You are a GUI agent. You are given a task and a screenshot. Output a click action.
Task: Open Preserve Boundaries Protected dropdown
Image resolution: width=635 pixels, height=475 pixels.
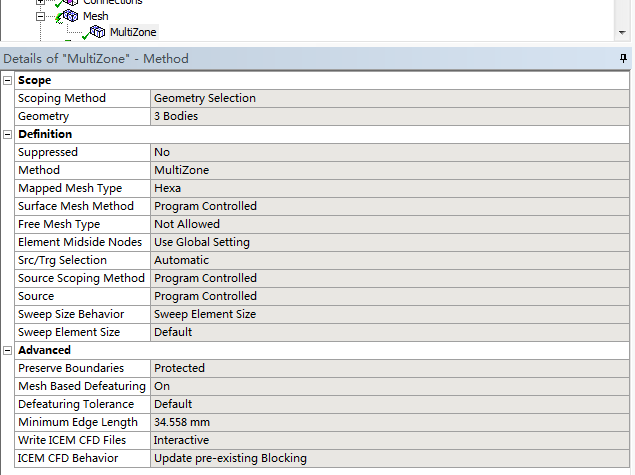[x=390, y=368]
